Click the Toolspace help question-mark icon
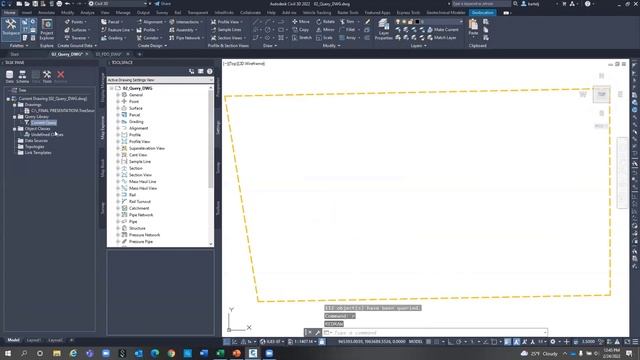The height and width of the screenshot is (360, 640). point(209,71)
